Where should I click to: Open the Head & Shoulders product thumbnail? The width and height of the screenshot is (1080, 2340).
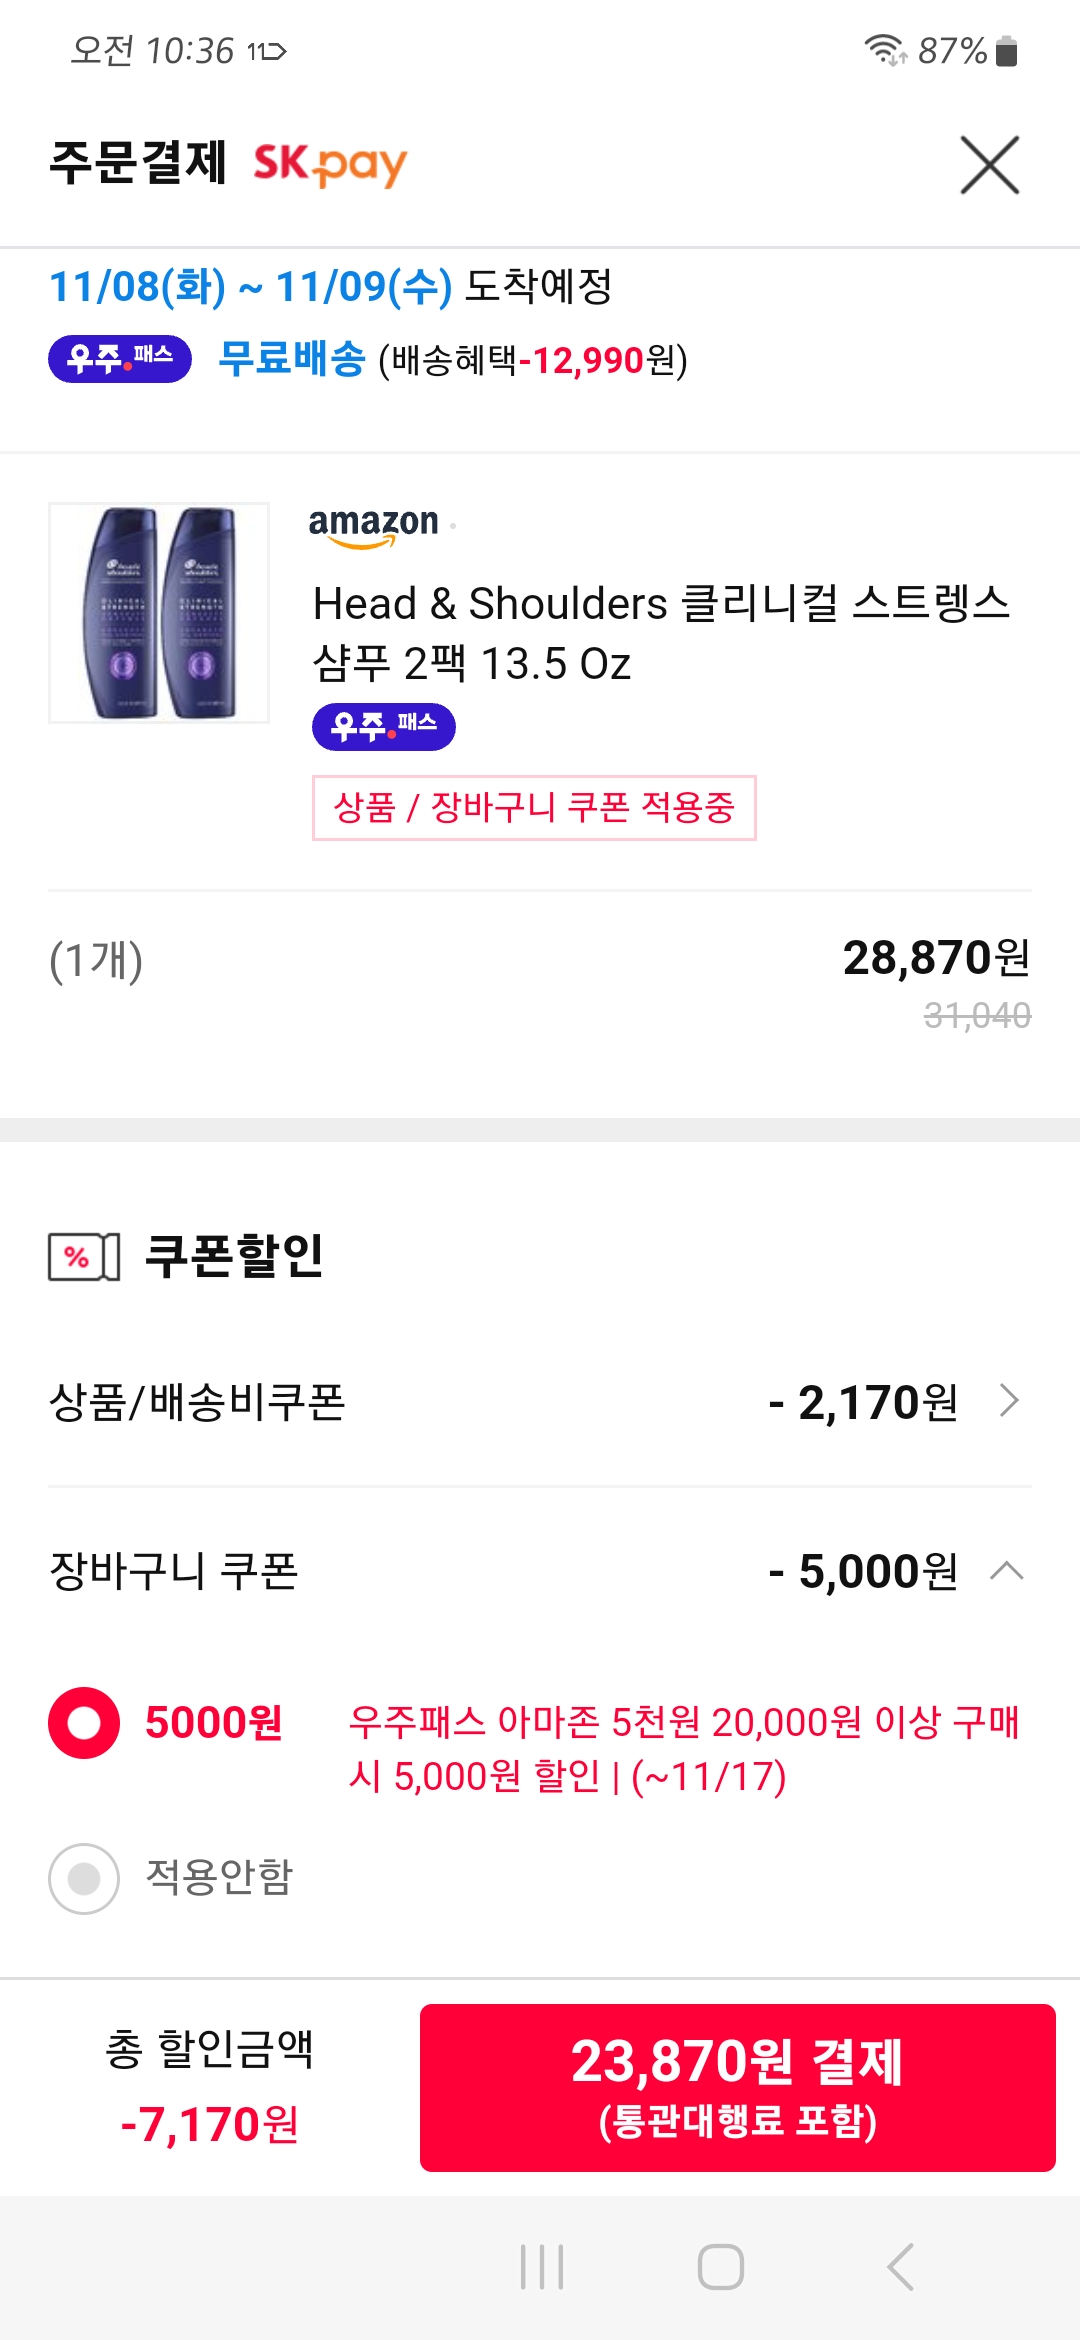[159, 612]
